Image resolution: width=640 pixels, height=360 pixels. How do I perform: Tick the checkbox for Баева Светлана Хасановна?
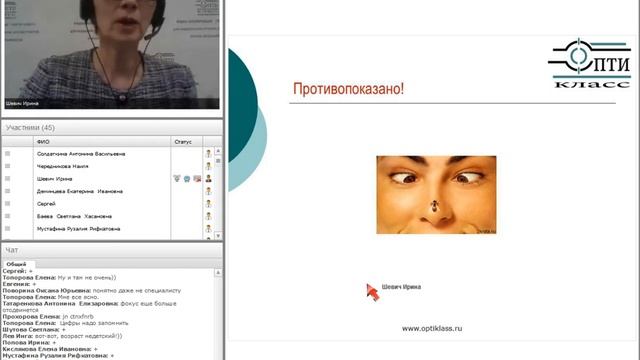tap(7, 216)
